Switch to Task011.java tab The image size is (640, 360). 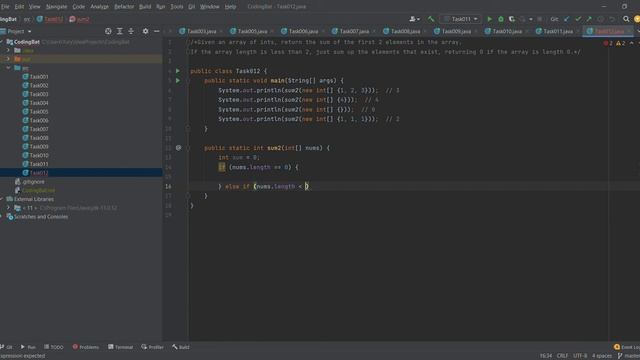click(558, 31)
